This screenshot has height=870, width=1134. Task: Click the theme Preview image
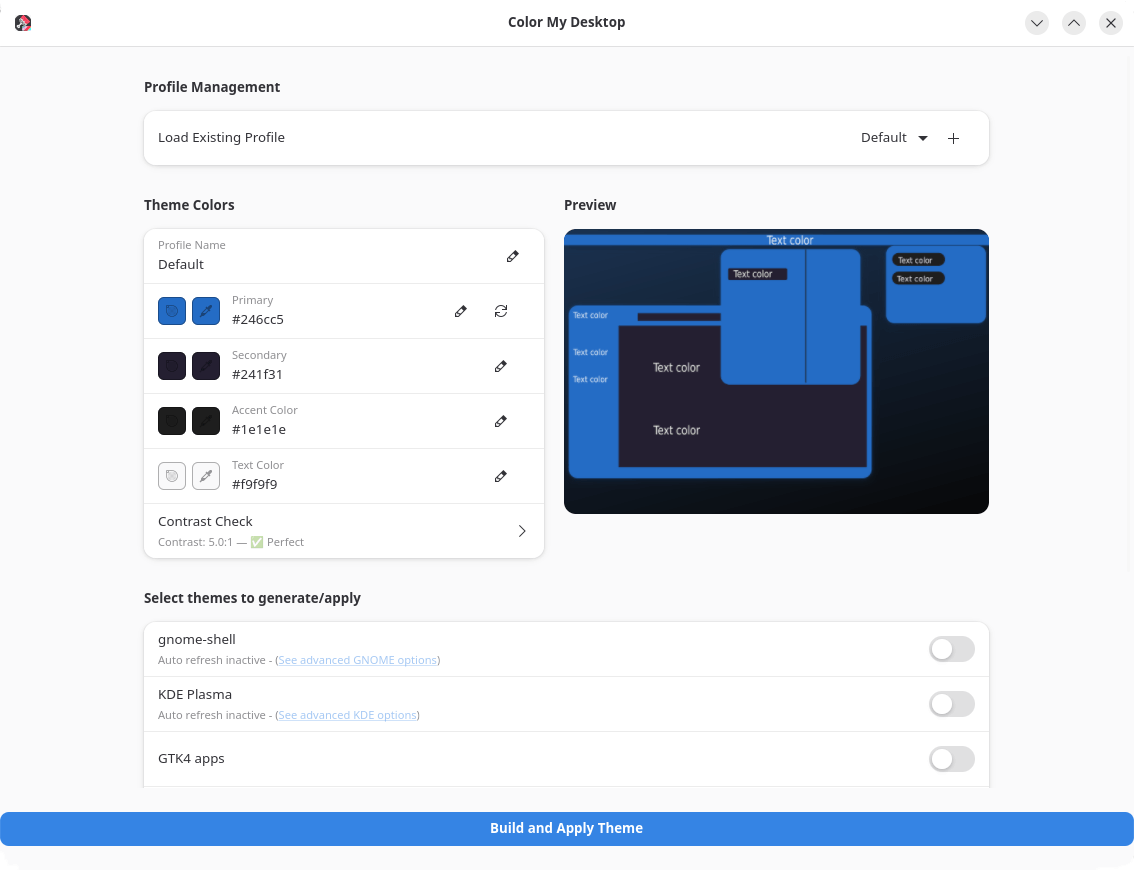tap(776, 371)
